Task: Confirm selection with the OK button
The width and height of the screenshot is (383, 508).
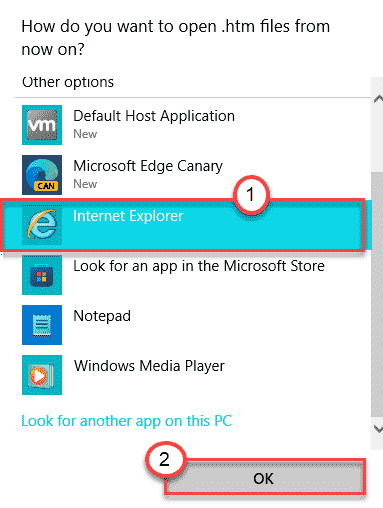Action: pos(265,478)
